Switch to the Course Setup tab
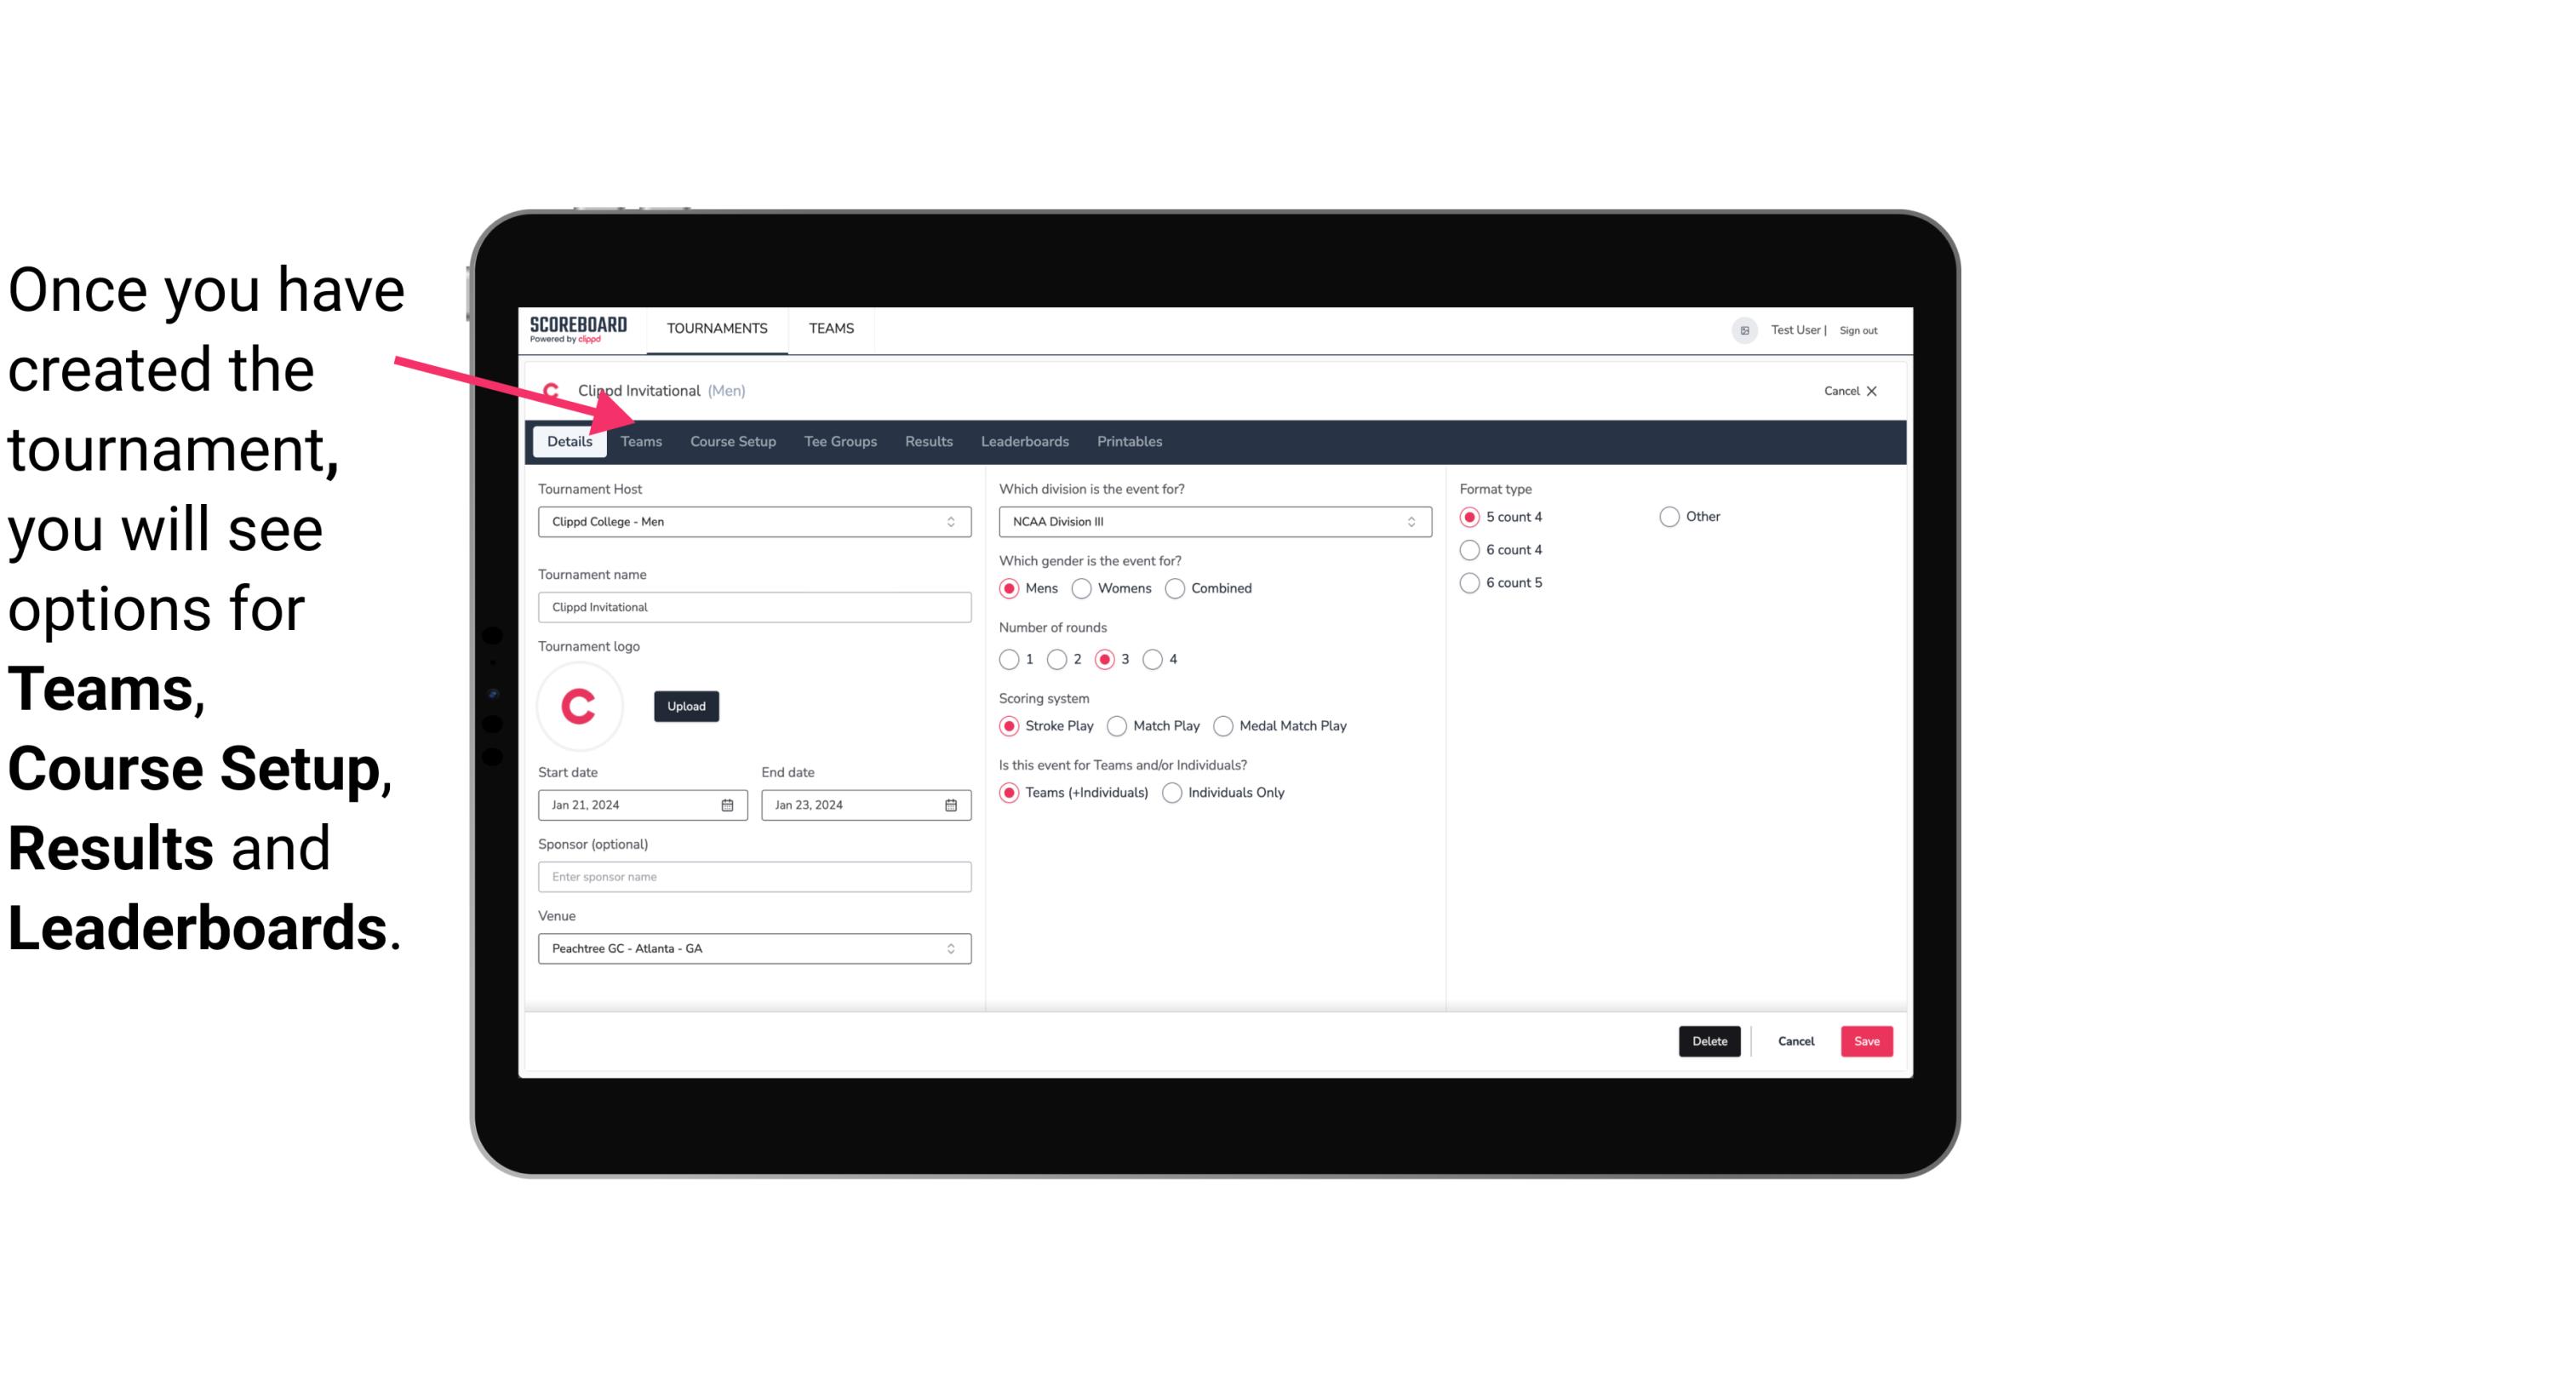 tap(730, 440)
